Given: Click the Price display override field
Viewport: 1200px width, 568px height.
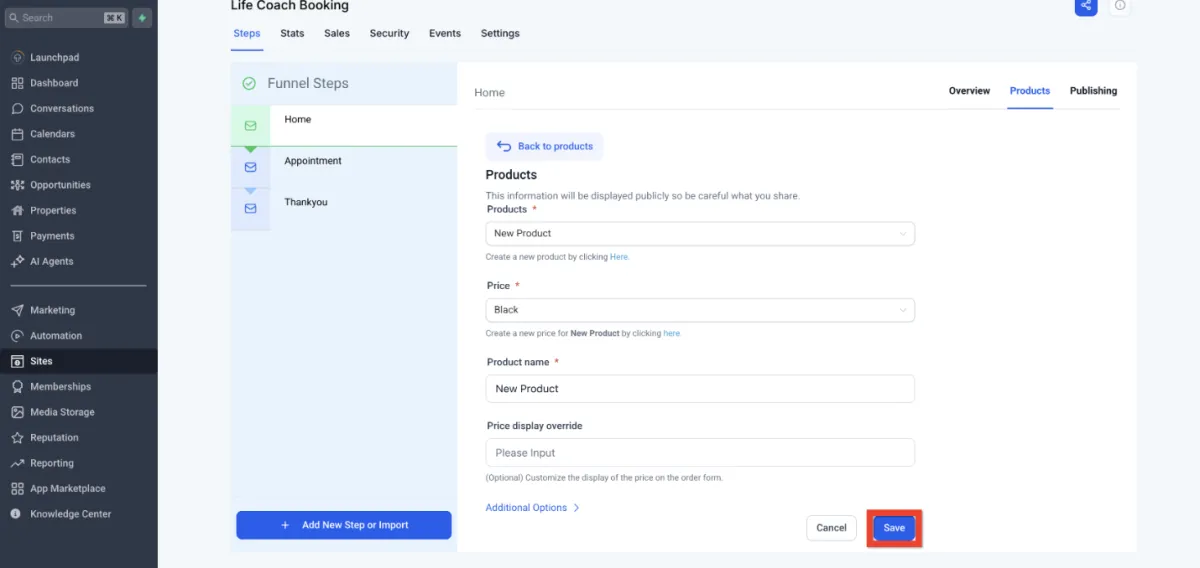Looking at the screenshot, I should (699, 453).
